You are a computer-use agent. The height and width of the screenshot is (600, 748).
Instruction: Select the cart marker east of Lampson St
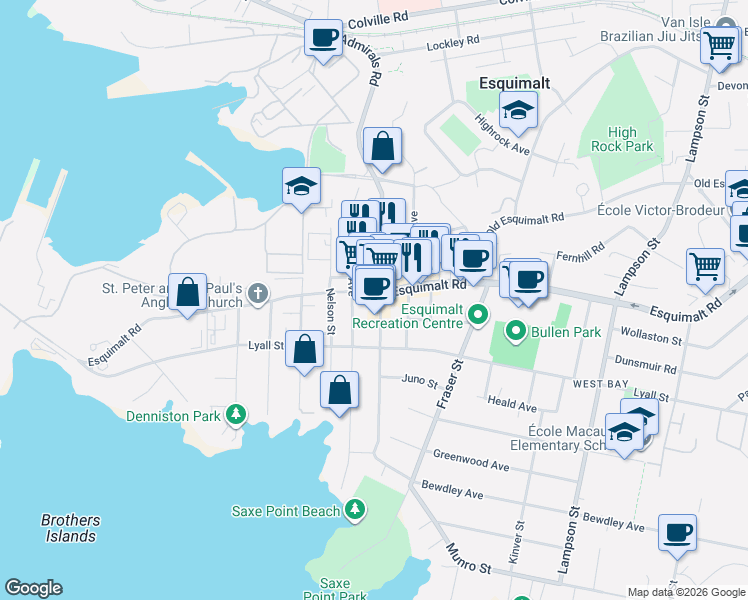(x=705, y=270)
